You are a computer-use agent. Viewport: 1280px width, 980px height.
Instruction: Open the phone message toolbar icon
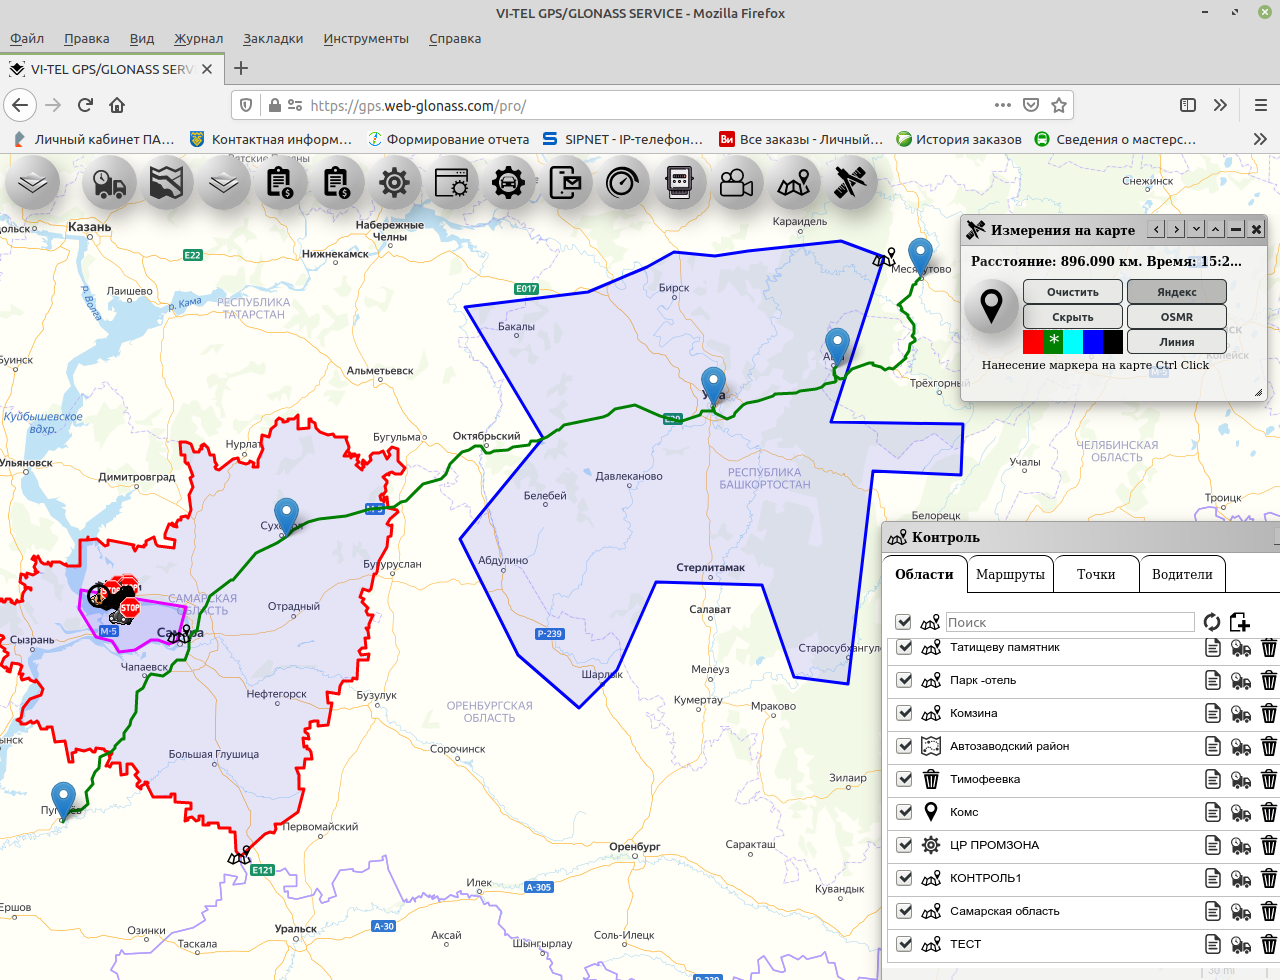click(x=565, y=184)
